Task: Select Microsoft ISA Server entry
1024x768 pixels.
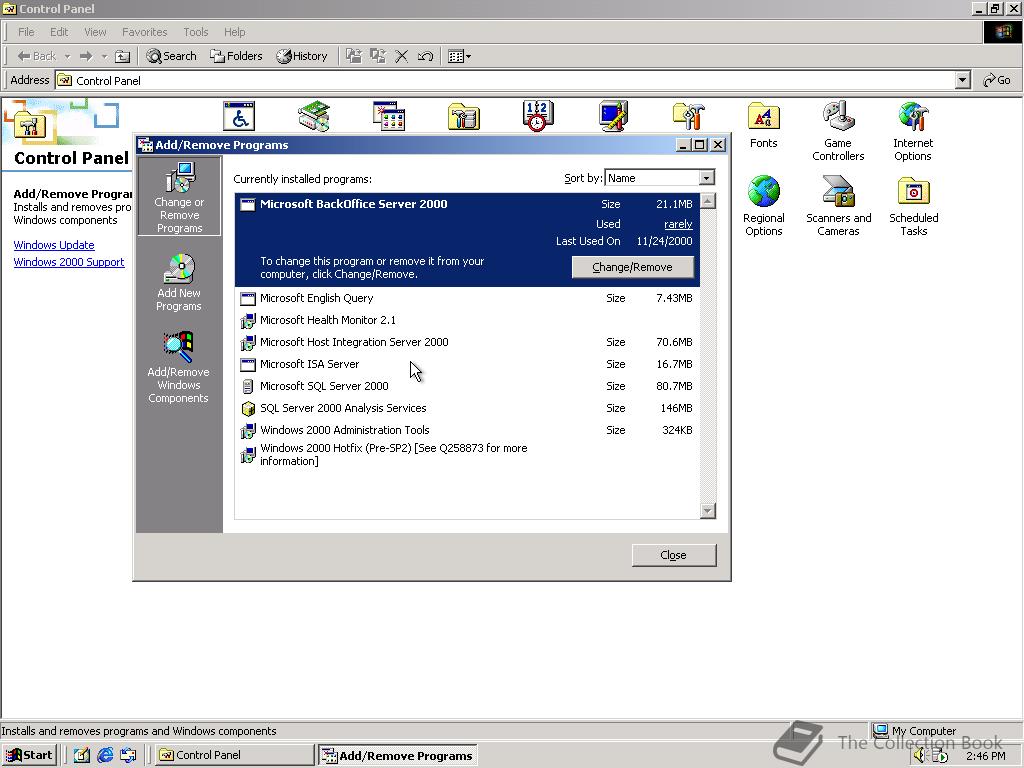Action: [x=467, y=364]
